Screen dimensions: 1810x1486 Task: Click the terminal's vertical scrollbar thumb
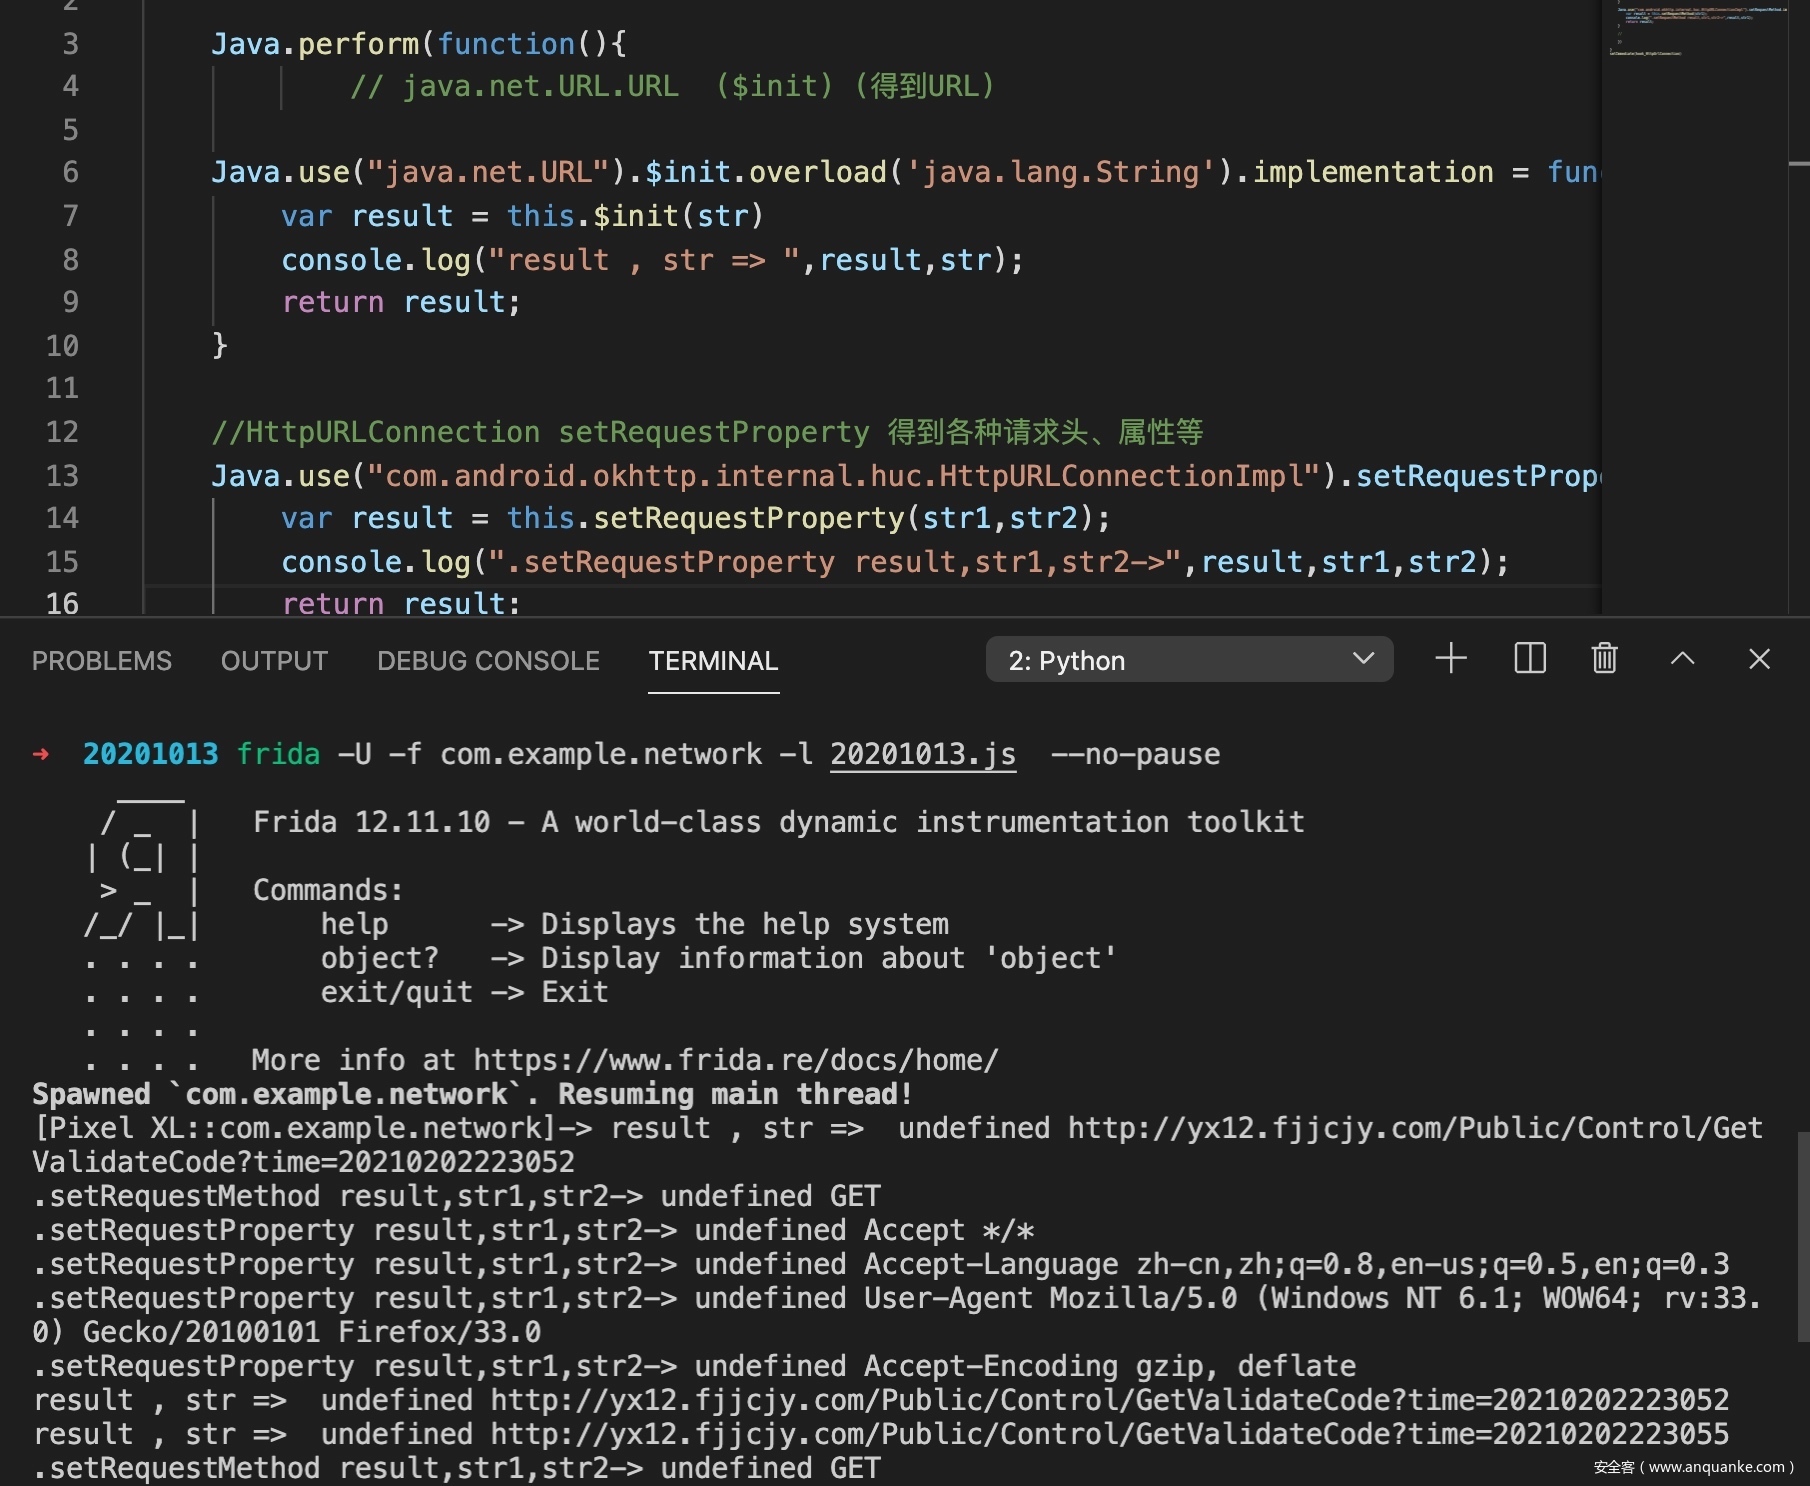pyautogui.click(x=1802, y=1235)
